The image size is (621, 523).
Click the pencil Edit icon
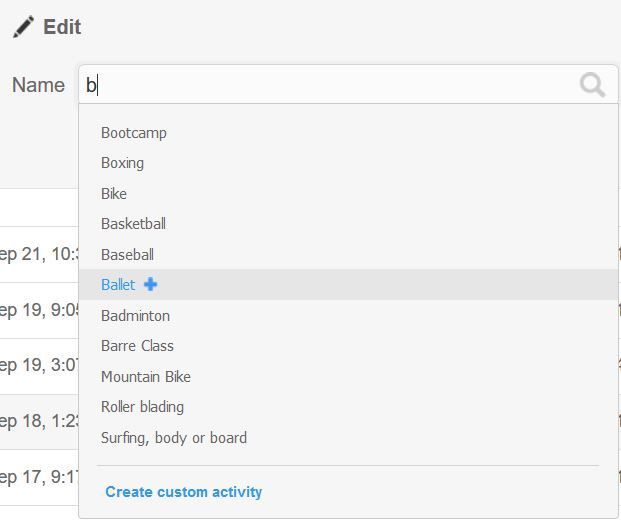(x=23, y=27)
